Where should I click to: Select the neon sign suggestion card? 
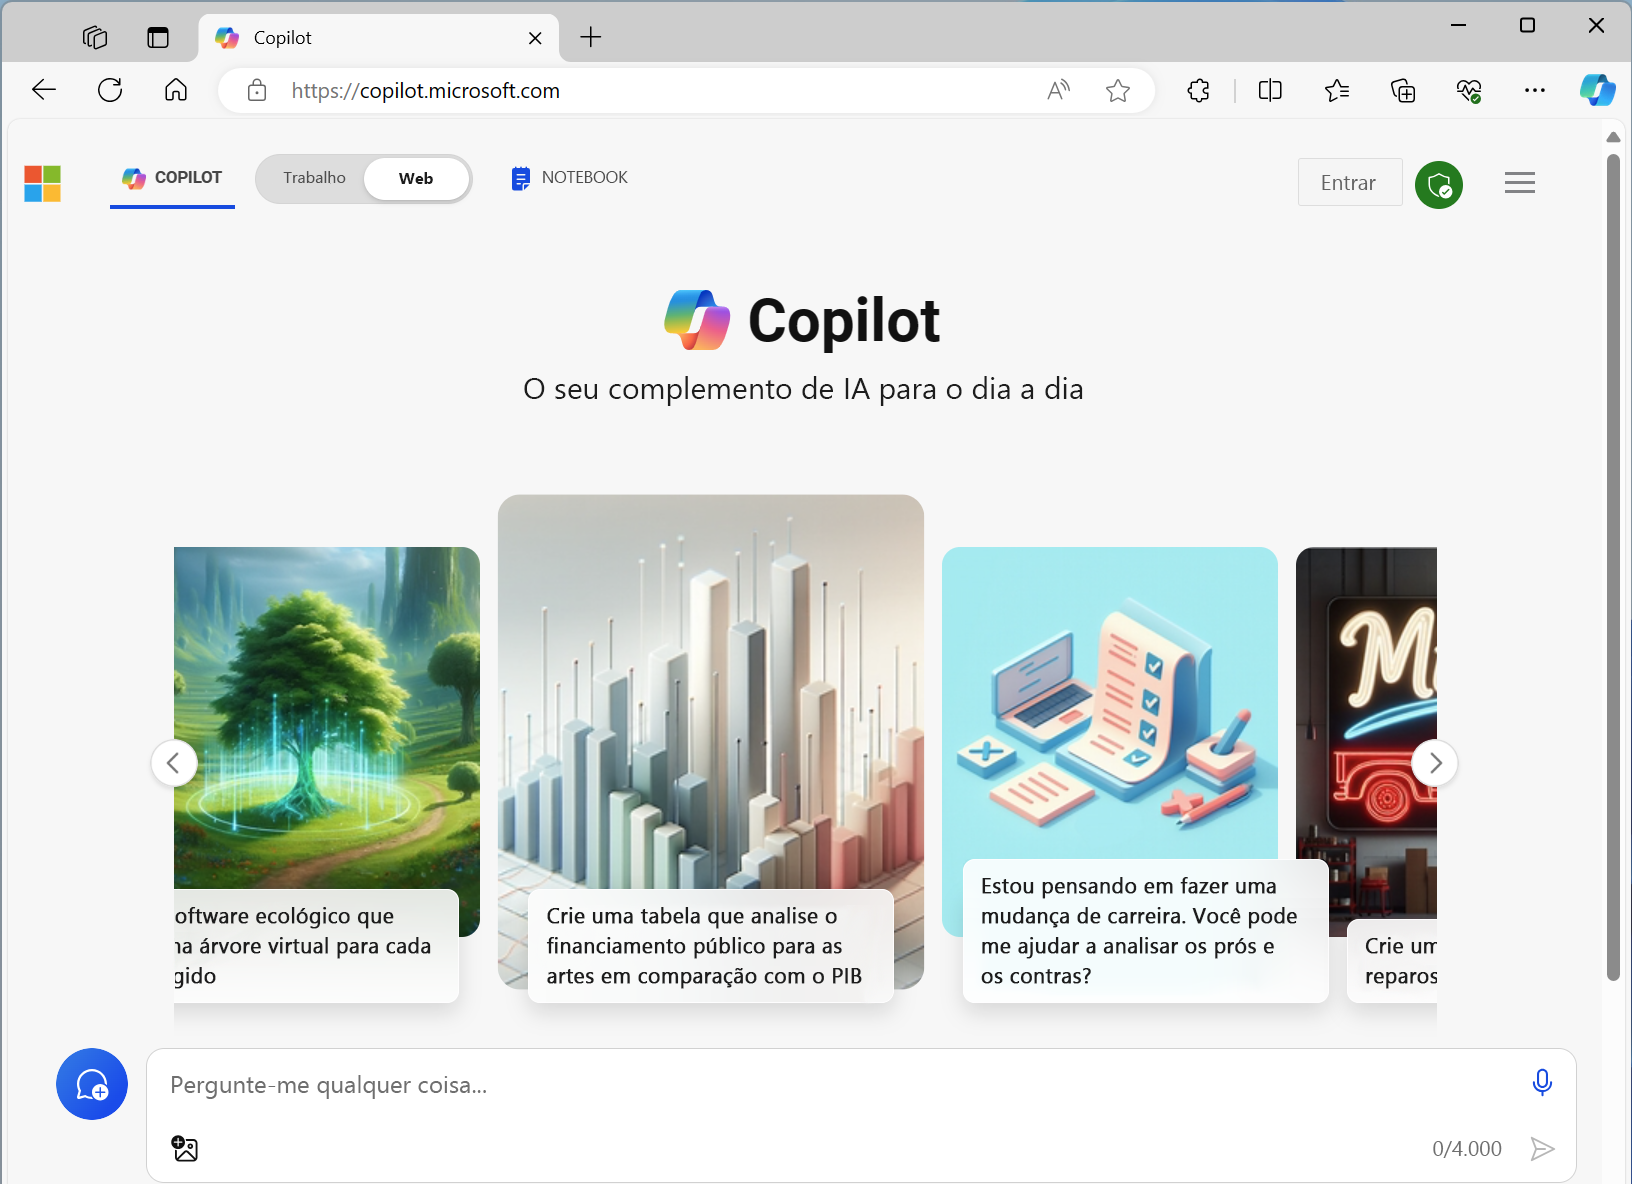(x=1366, y=774)
